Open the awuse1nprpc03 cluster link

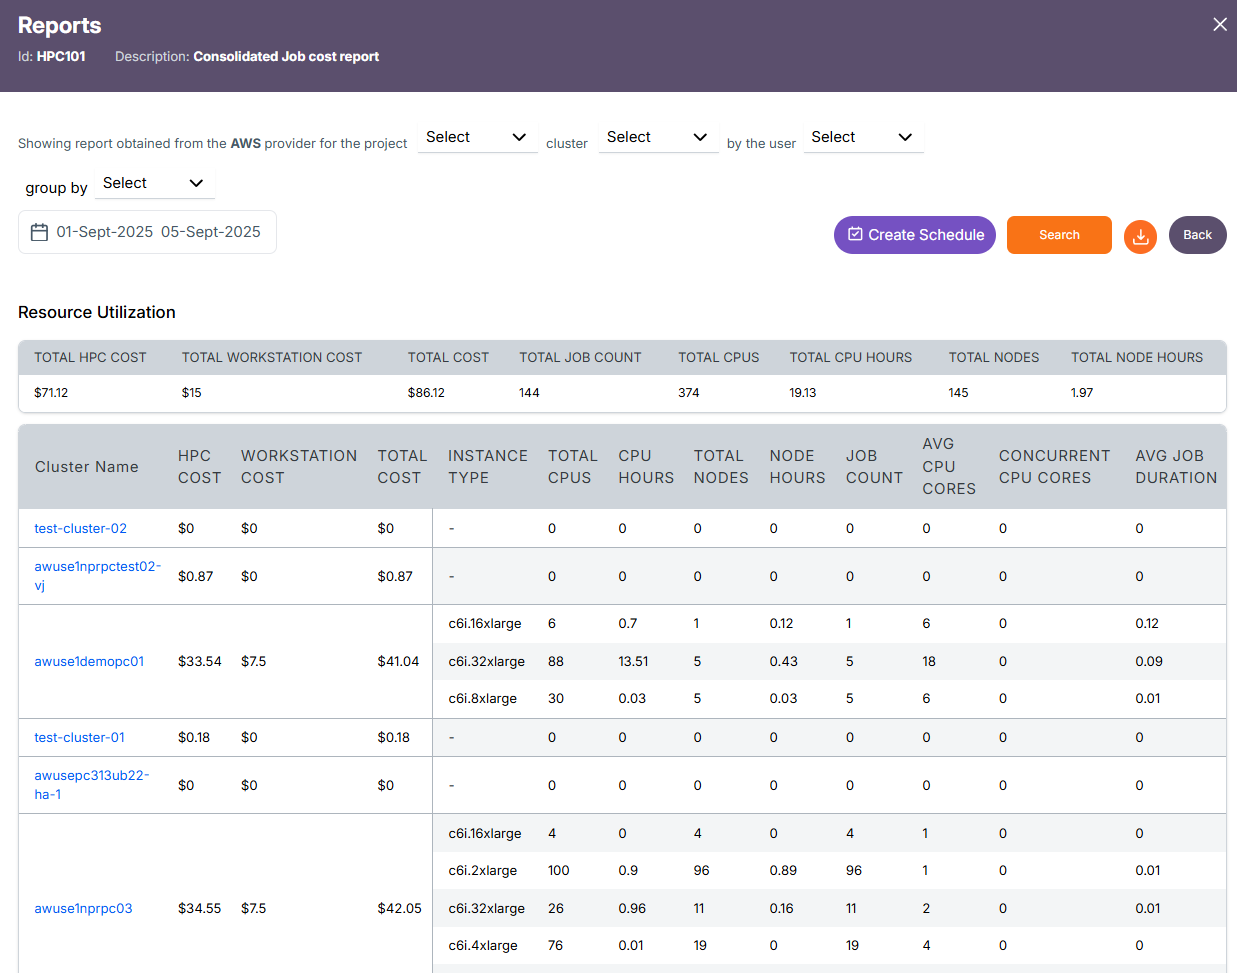83,908
